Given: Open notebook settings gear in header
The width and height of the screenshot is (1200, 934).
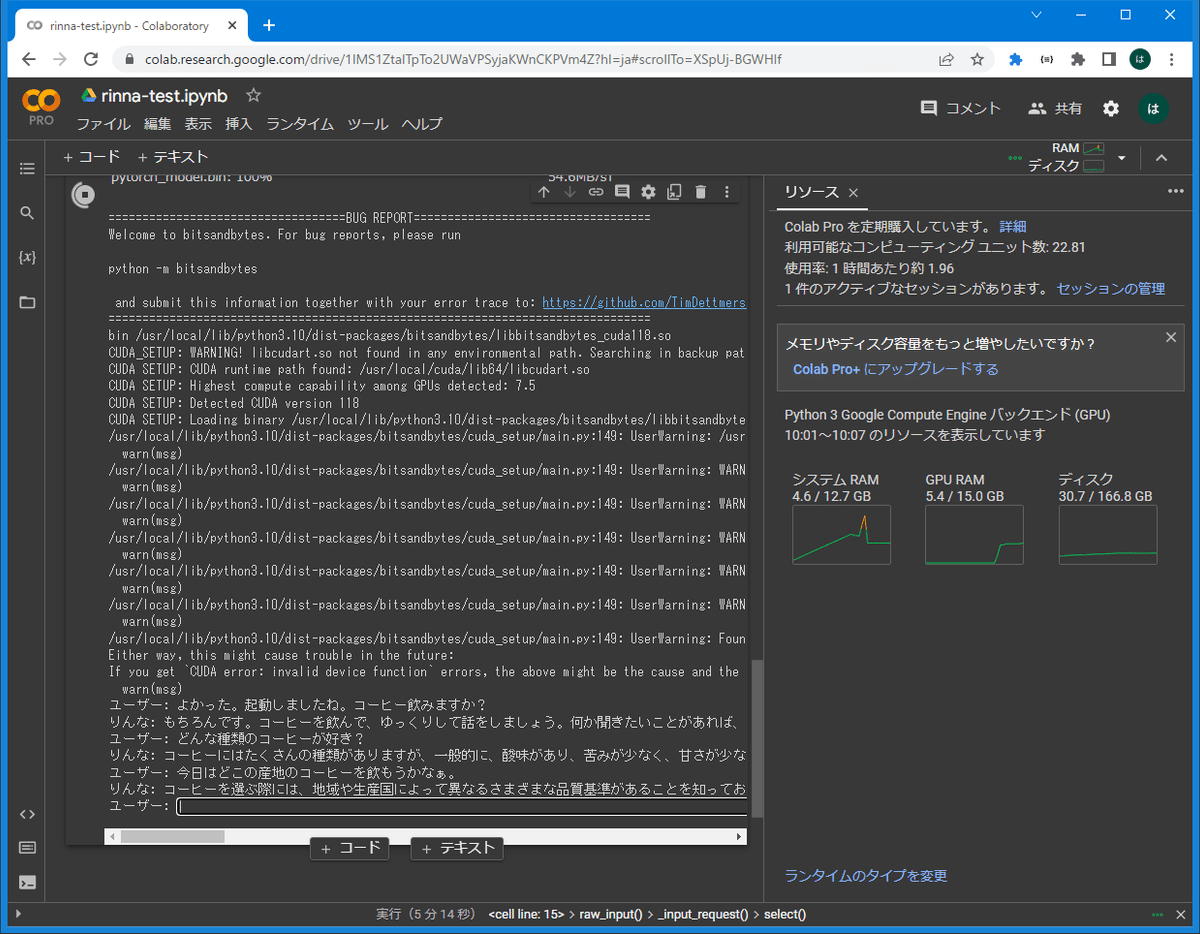Looking at the screenshot, I should pyautogui.click(x=1111, y=108).
